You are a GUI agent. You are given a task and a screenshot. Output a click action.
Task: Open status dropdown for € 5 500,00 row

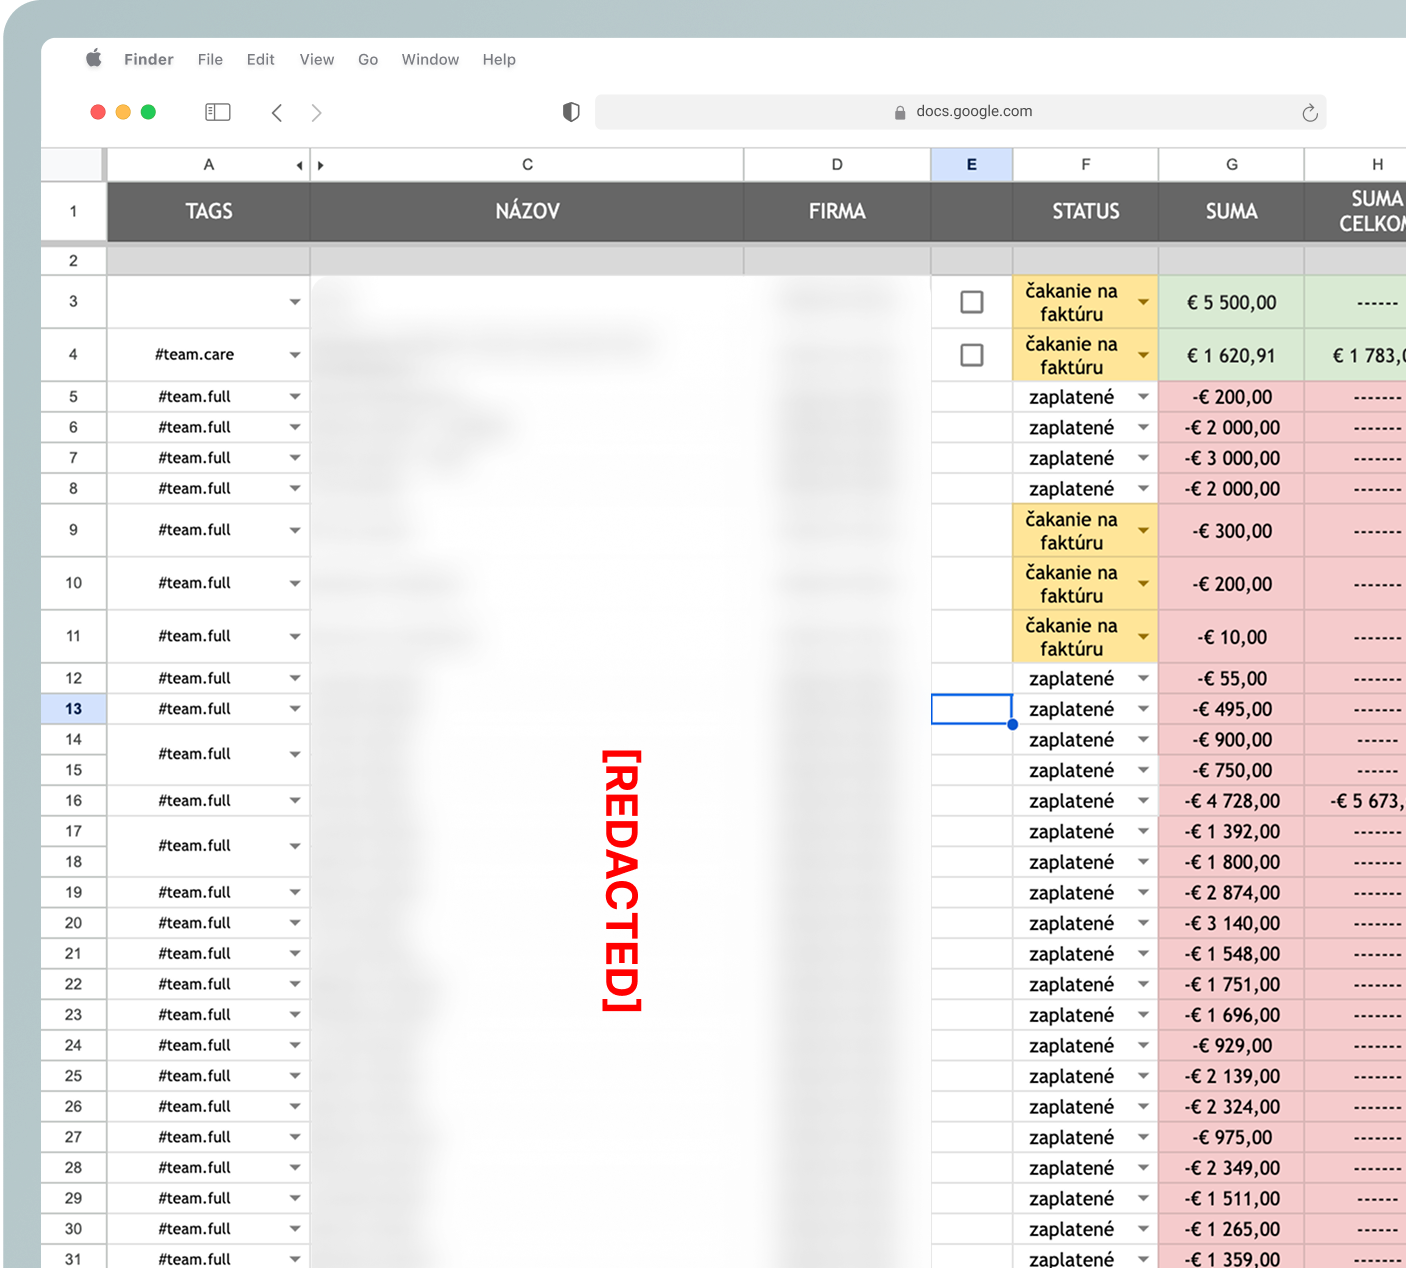[x=1143, y=302]
